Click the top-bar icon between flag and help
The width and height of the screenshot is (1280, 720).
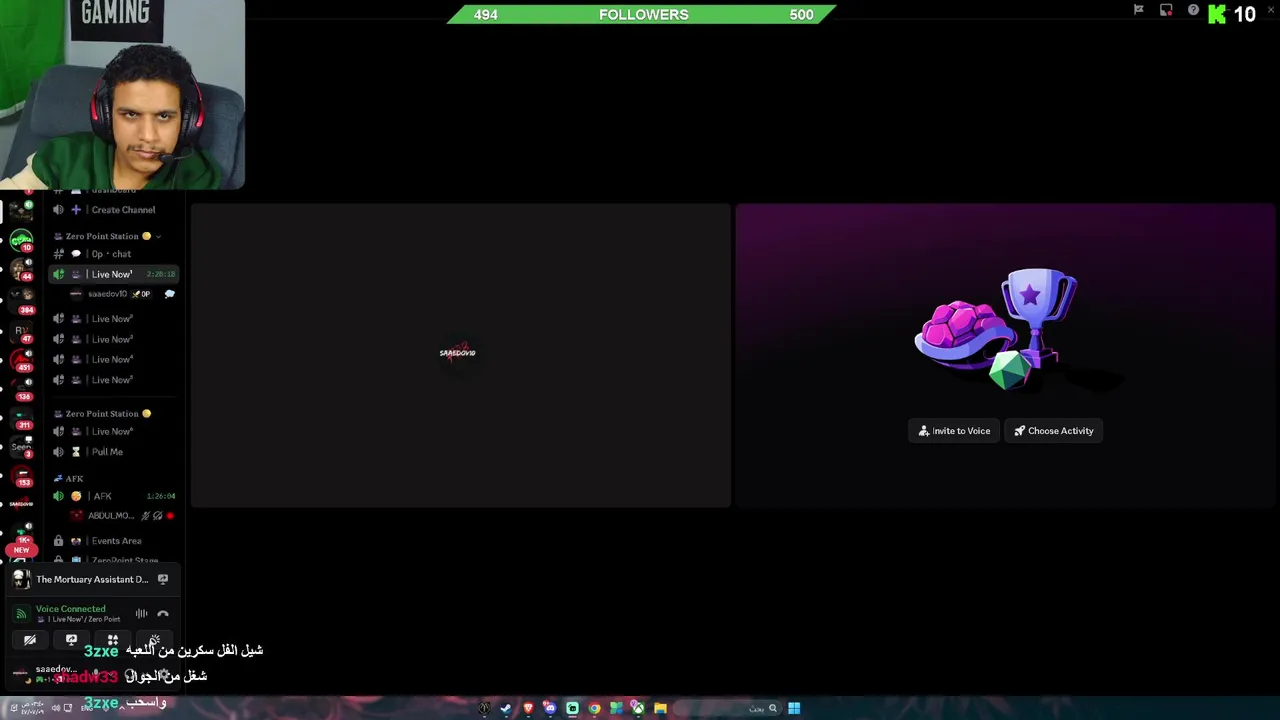[x=1166, y=10]
